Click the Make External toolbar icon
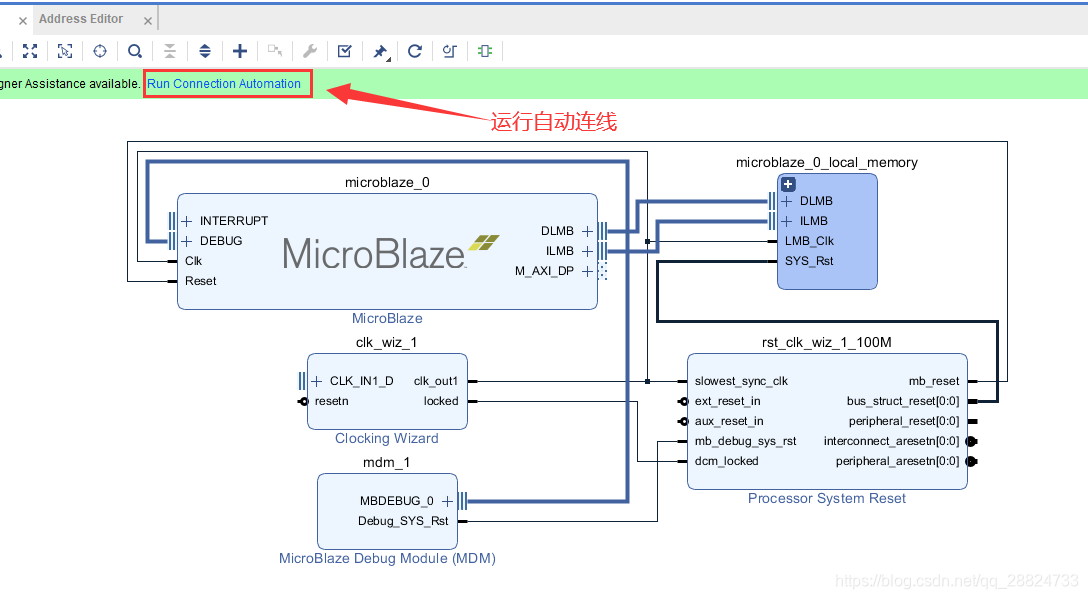The image size is (1088, 599). [275, 51]
